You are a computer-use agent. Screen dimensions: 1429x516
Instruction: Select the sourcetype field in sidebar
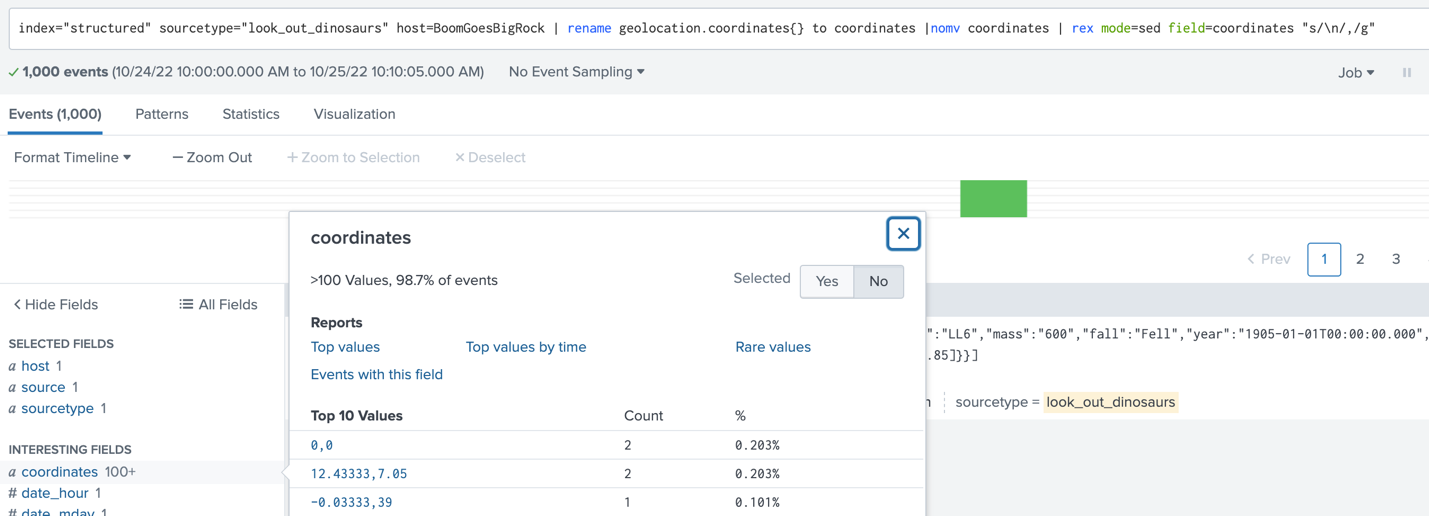coord(57,408)
